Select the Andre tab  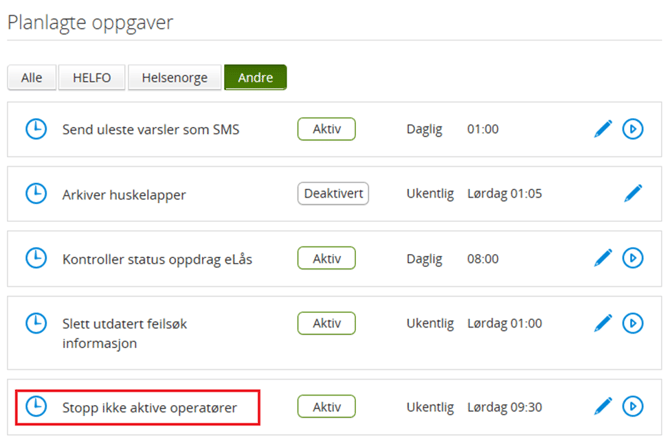tap(255, 78)
